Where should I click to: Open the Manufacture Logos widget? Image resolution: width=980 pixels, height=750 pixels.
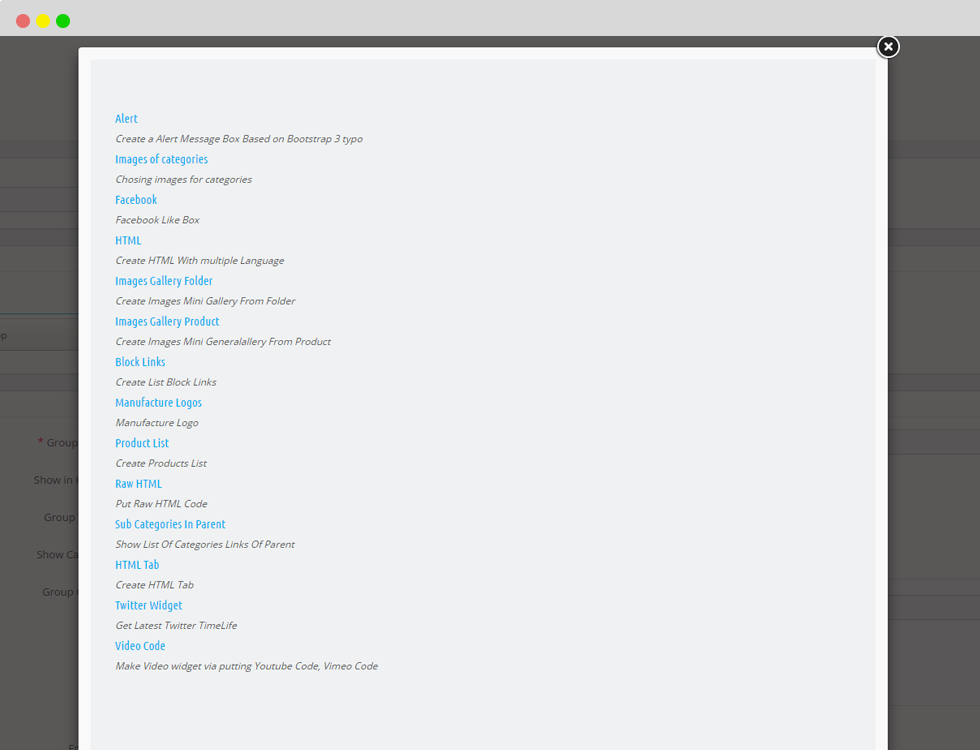coord(158,402)
